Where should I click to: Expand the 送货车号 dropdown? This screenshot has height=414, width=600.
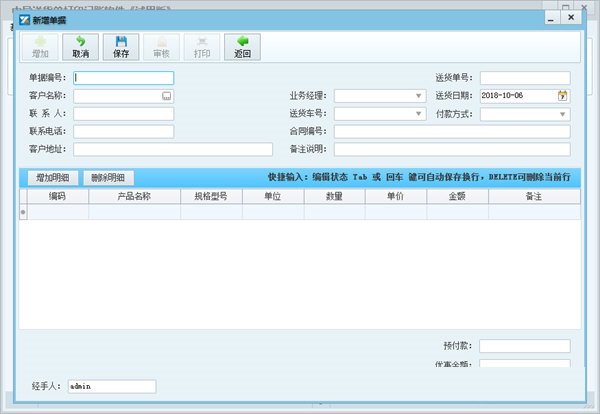click(x=418, y=114)
